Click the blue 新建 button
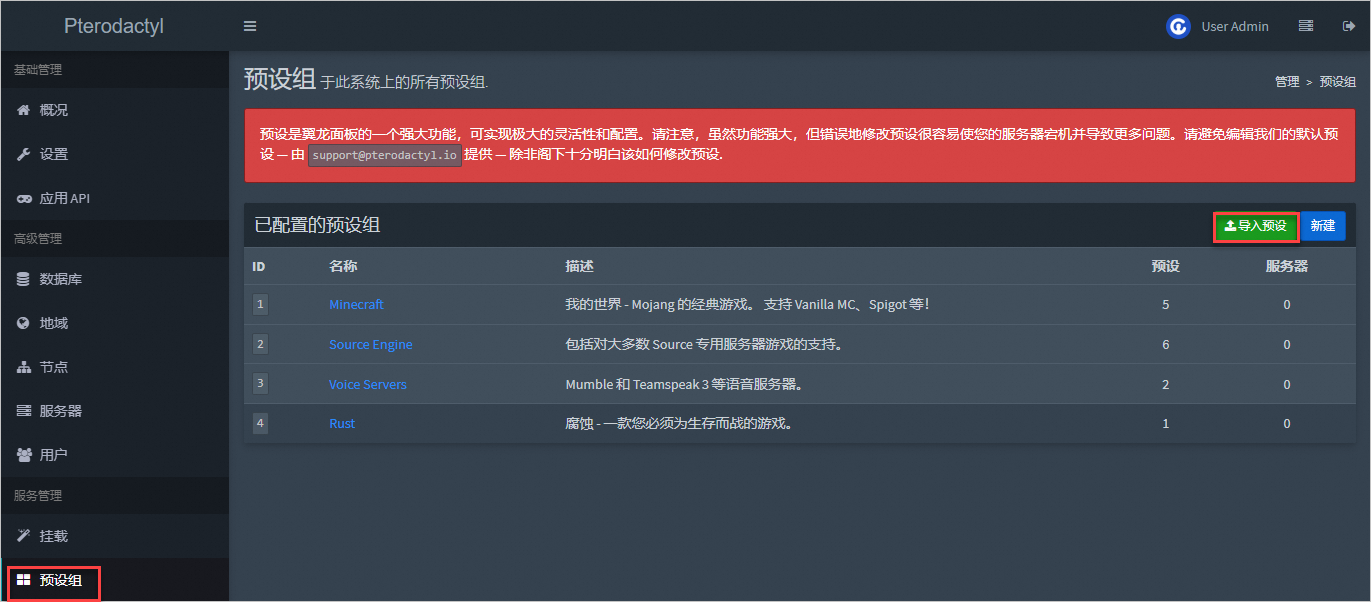Screen dimensions: 1371x602 point(1322,226)
